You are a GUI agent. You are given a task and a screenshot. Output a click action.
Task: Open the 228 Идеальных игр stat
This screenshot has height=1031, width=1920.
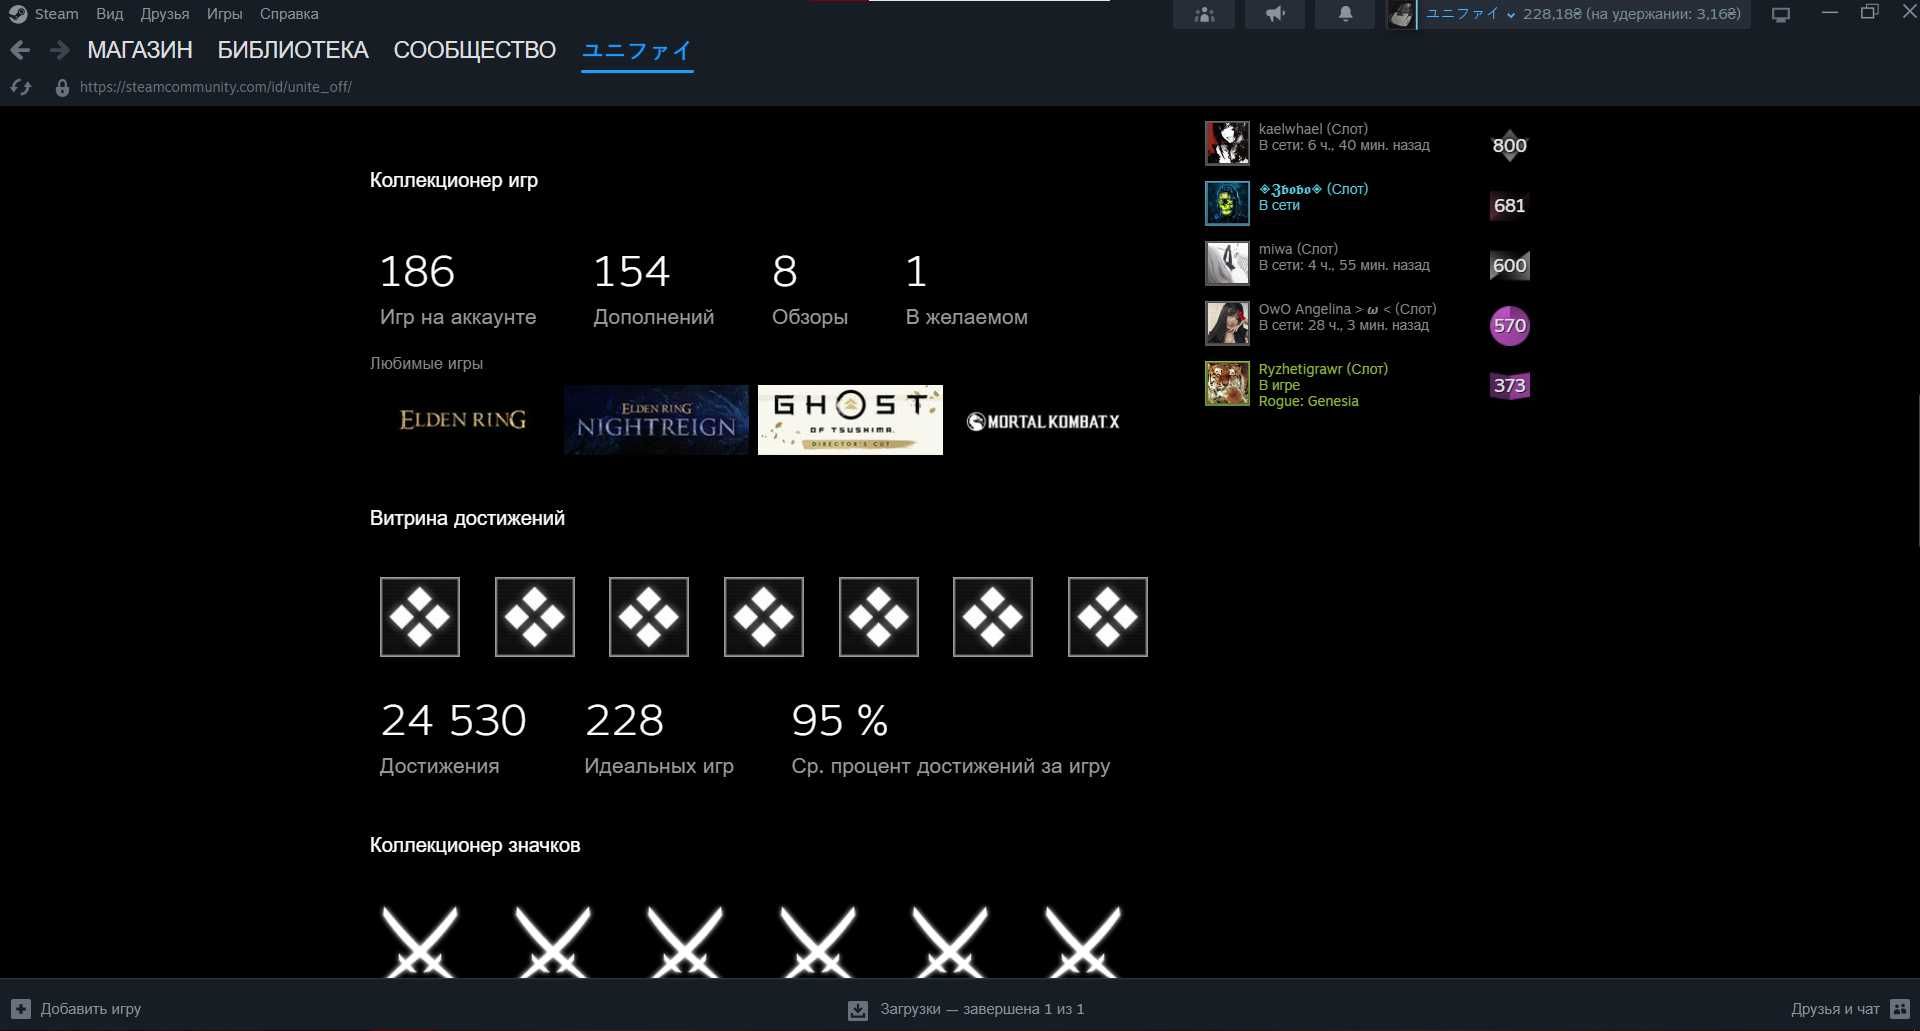pyautogui.click(x=659, y=738)
